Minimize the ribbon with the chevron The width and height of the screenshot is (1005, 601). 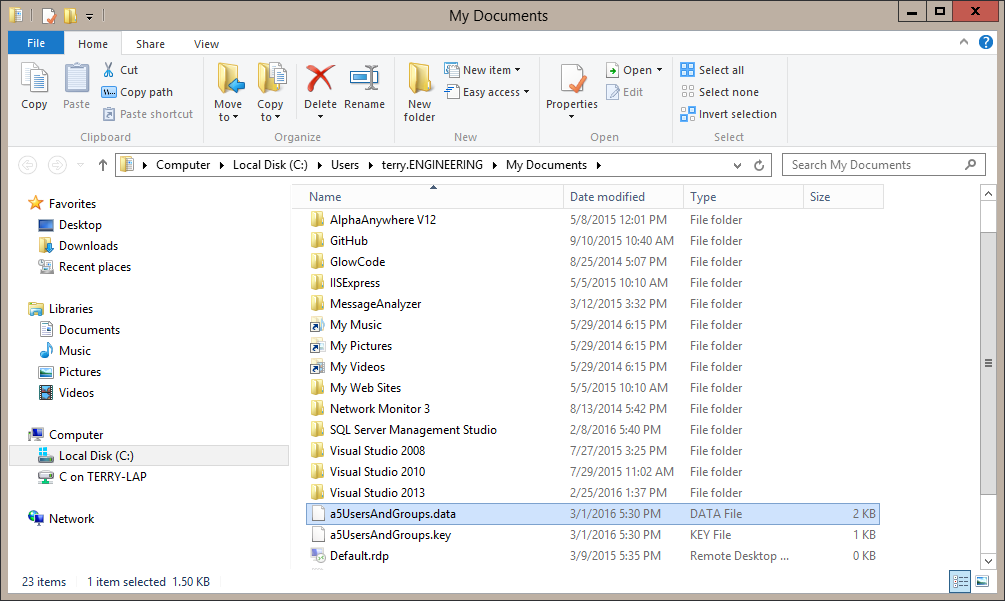coord(963,42)
